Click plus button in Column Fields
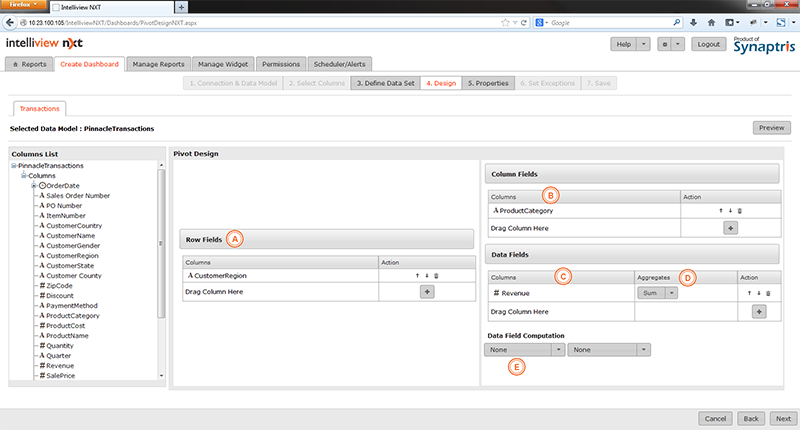The image size is (800, 430). [x=730, y=227]
